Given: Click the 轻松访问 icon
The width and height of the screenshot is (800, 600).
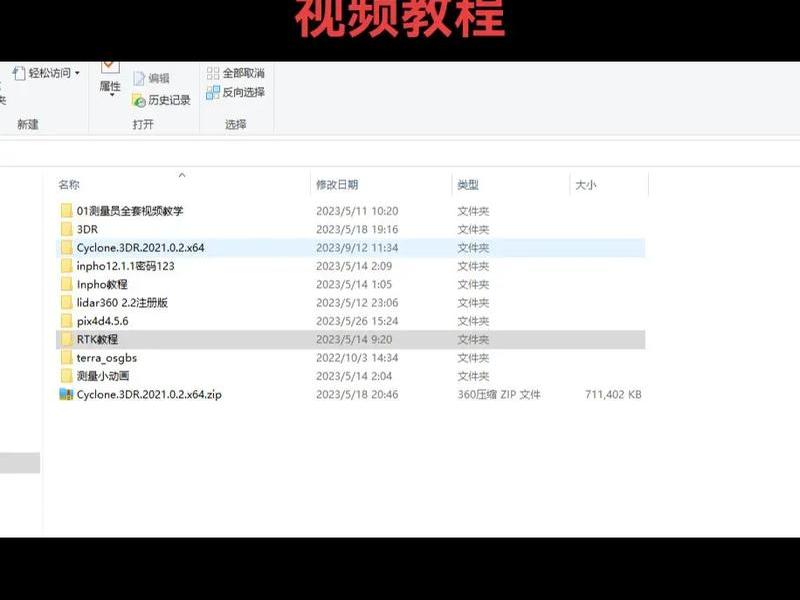Looking at the screenshot, I should coord(19,73).
